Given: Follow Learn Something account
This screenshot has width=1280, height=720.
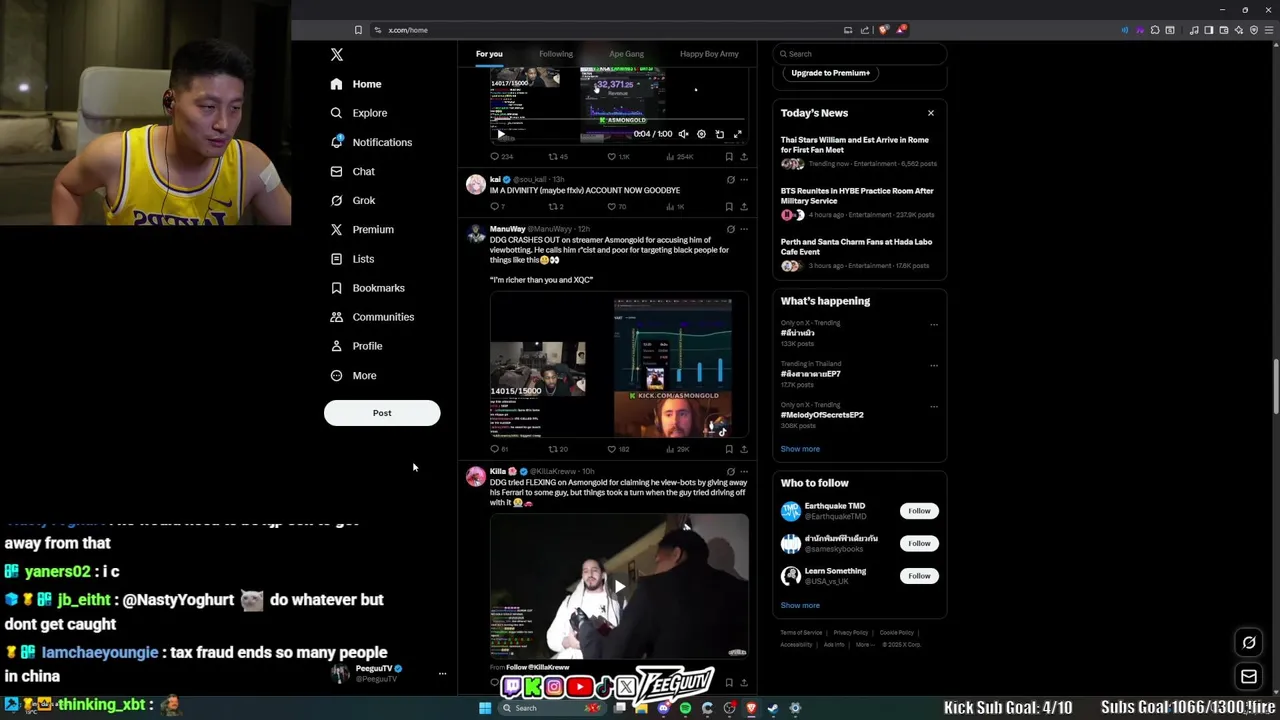Looking at the screenshot, I should tap(919, 576).
